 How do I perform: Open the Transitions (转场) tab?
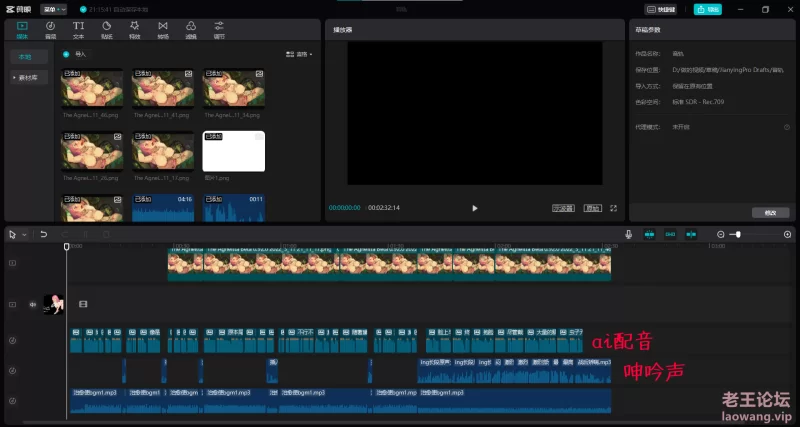(163, 28)
